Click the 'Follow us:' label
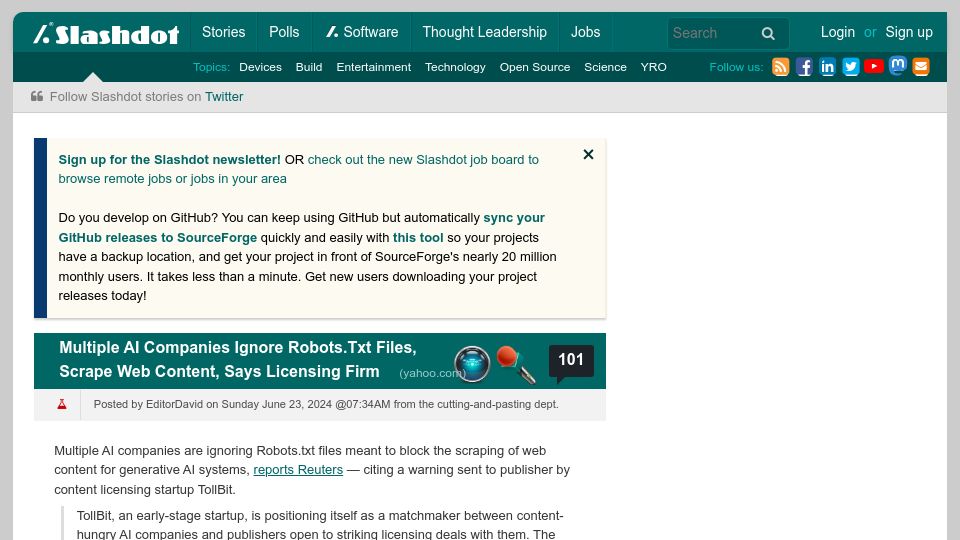Viewport: 960px width, 540px height. [x=736, y=67]
